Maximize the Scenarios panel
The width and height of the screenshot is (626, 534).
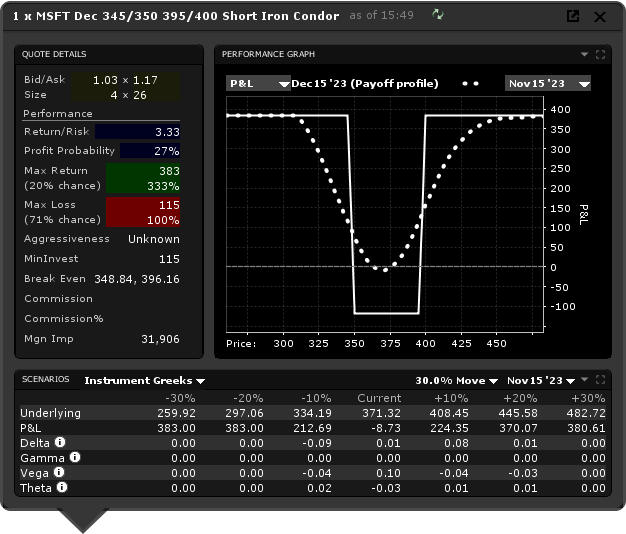(x=600, y=379)
